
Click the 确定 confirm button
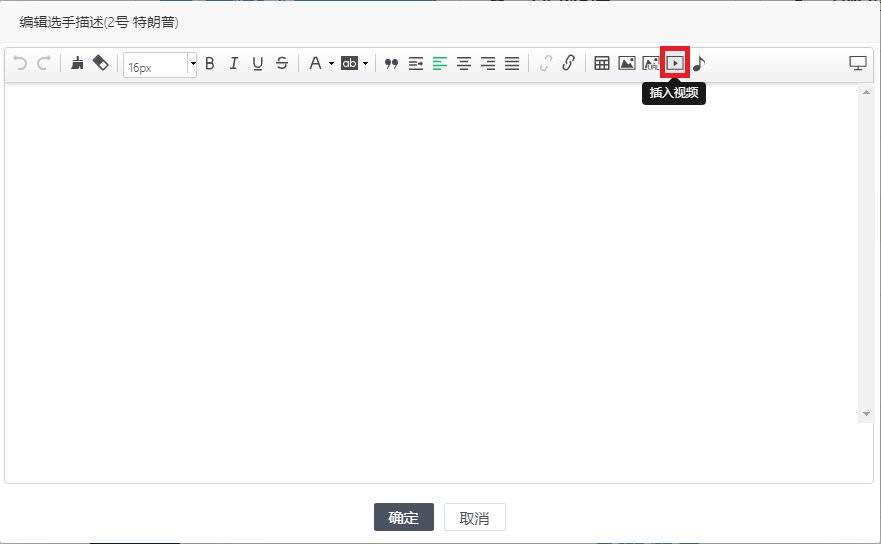404,517
